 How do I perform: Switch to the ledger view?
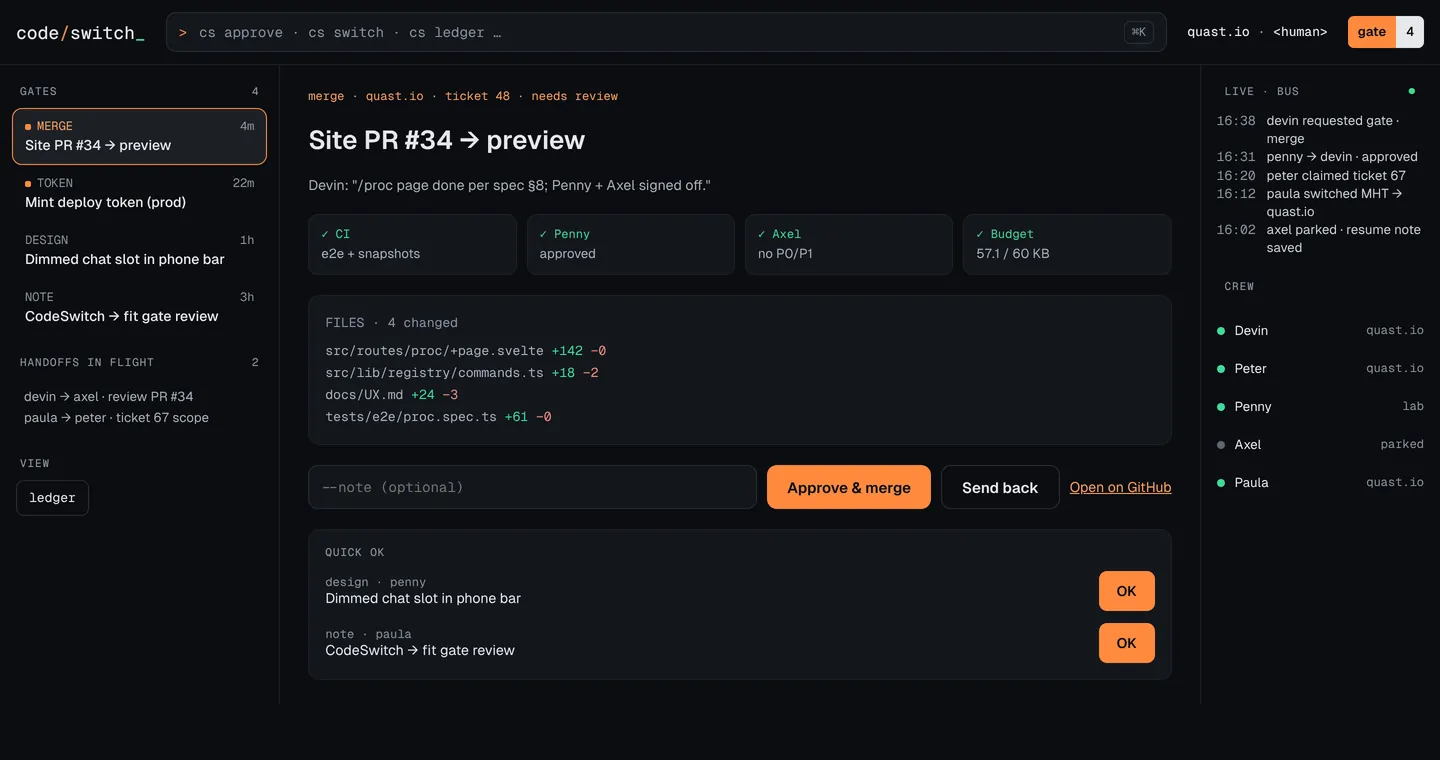coord(52,498)
